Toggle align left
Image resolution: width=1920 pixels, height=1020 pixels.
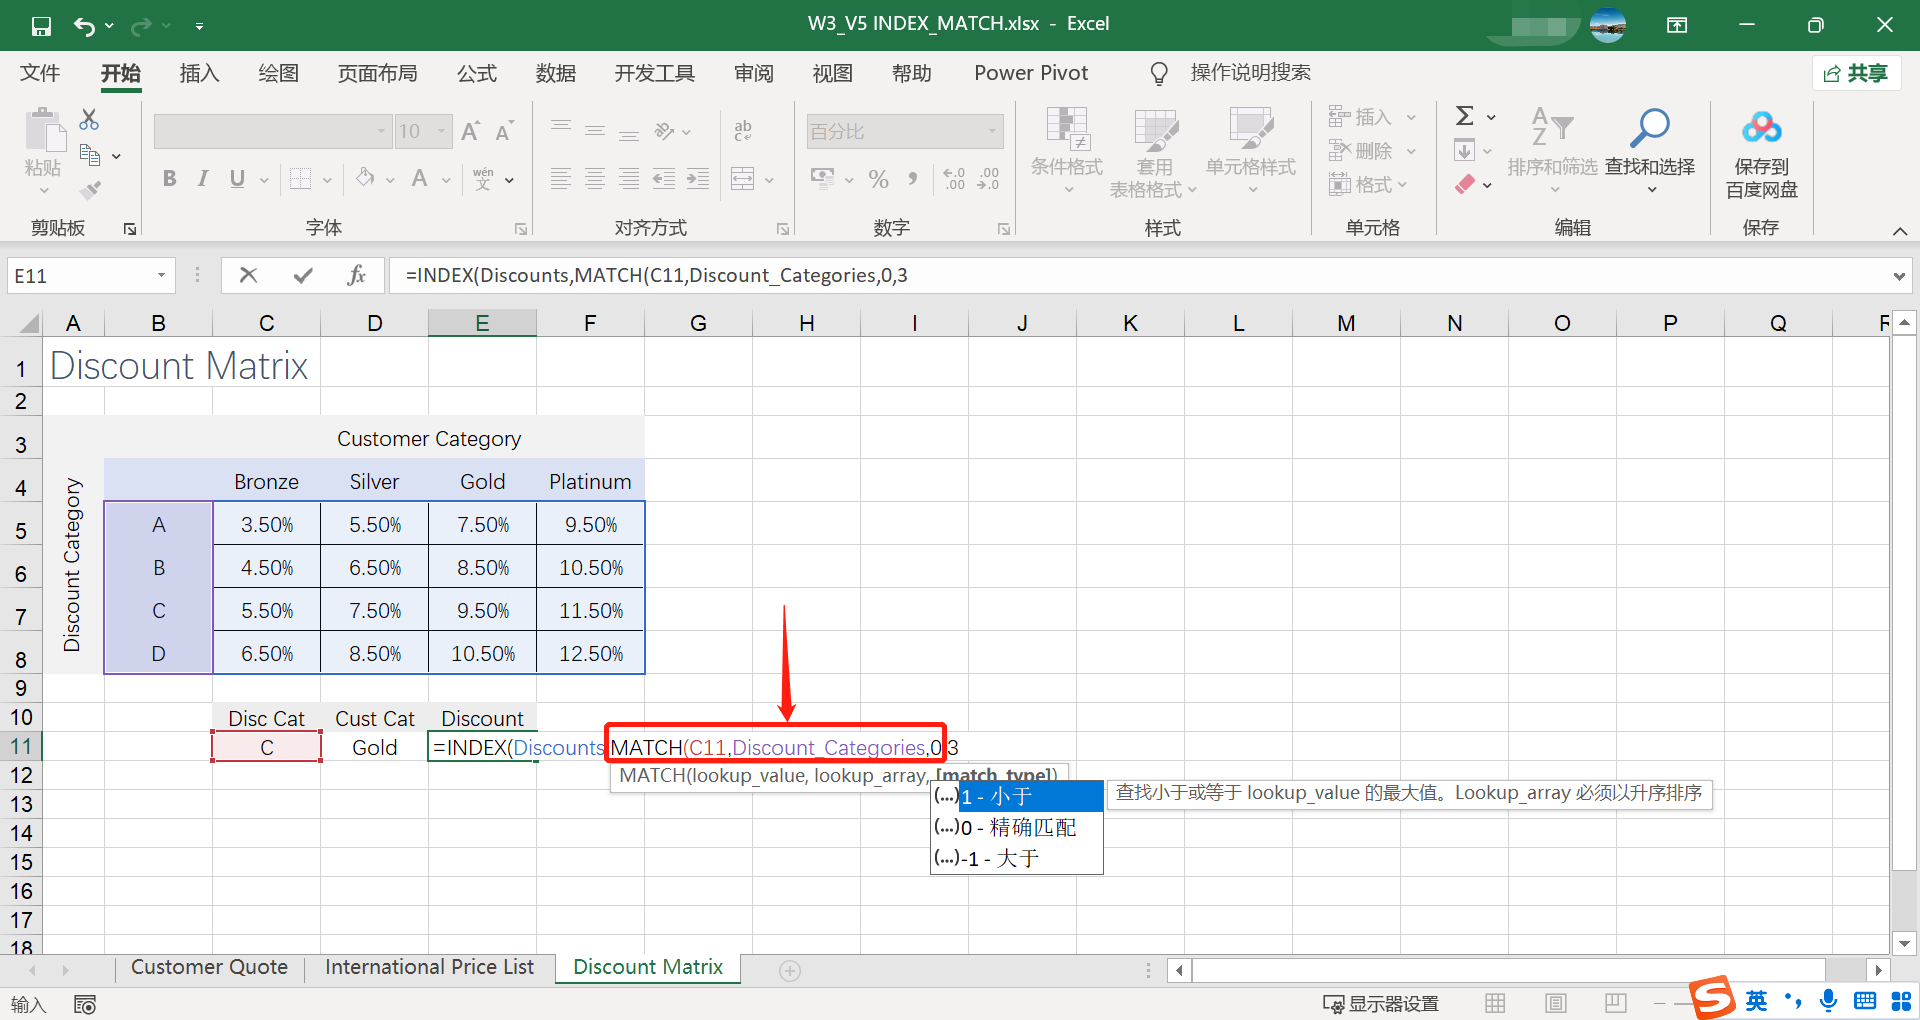[561, 179]
